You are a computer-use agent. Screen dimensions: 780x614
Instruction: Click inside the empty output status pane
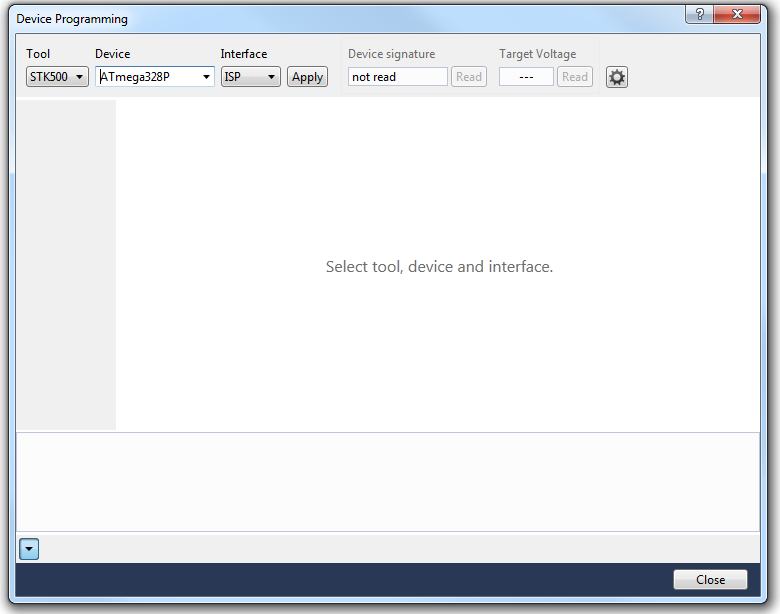[x=387, y=482]
